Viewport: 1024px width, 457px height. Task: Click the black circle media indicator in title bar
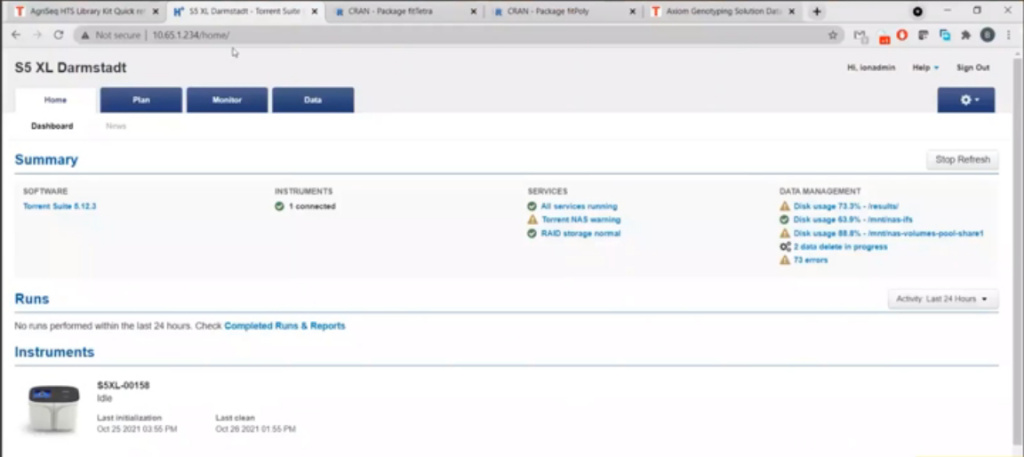pyautogui.click(x=918, y=11)
